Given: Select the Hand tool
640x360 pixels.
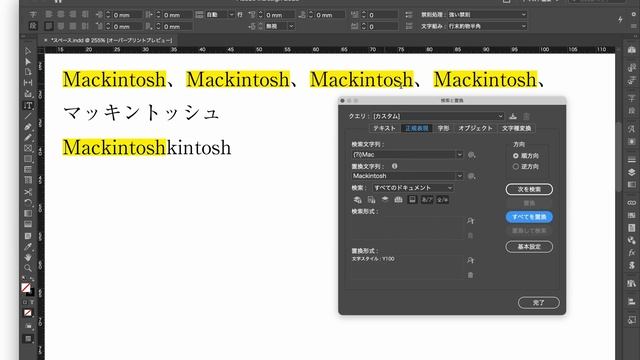Looking at the screenshot, I should pyautogui.click(x=28, y=257).
